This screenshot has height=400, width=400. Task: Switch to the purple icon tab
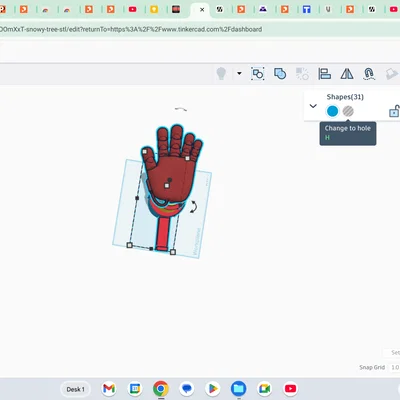tap(263, 9)
